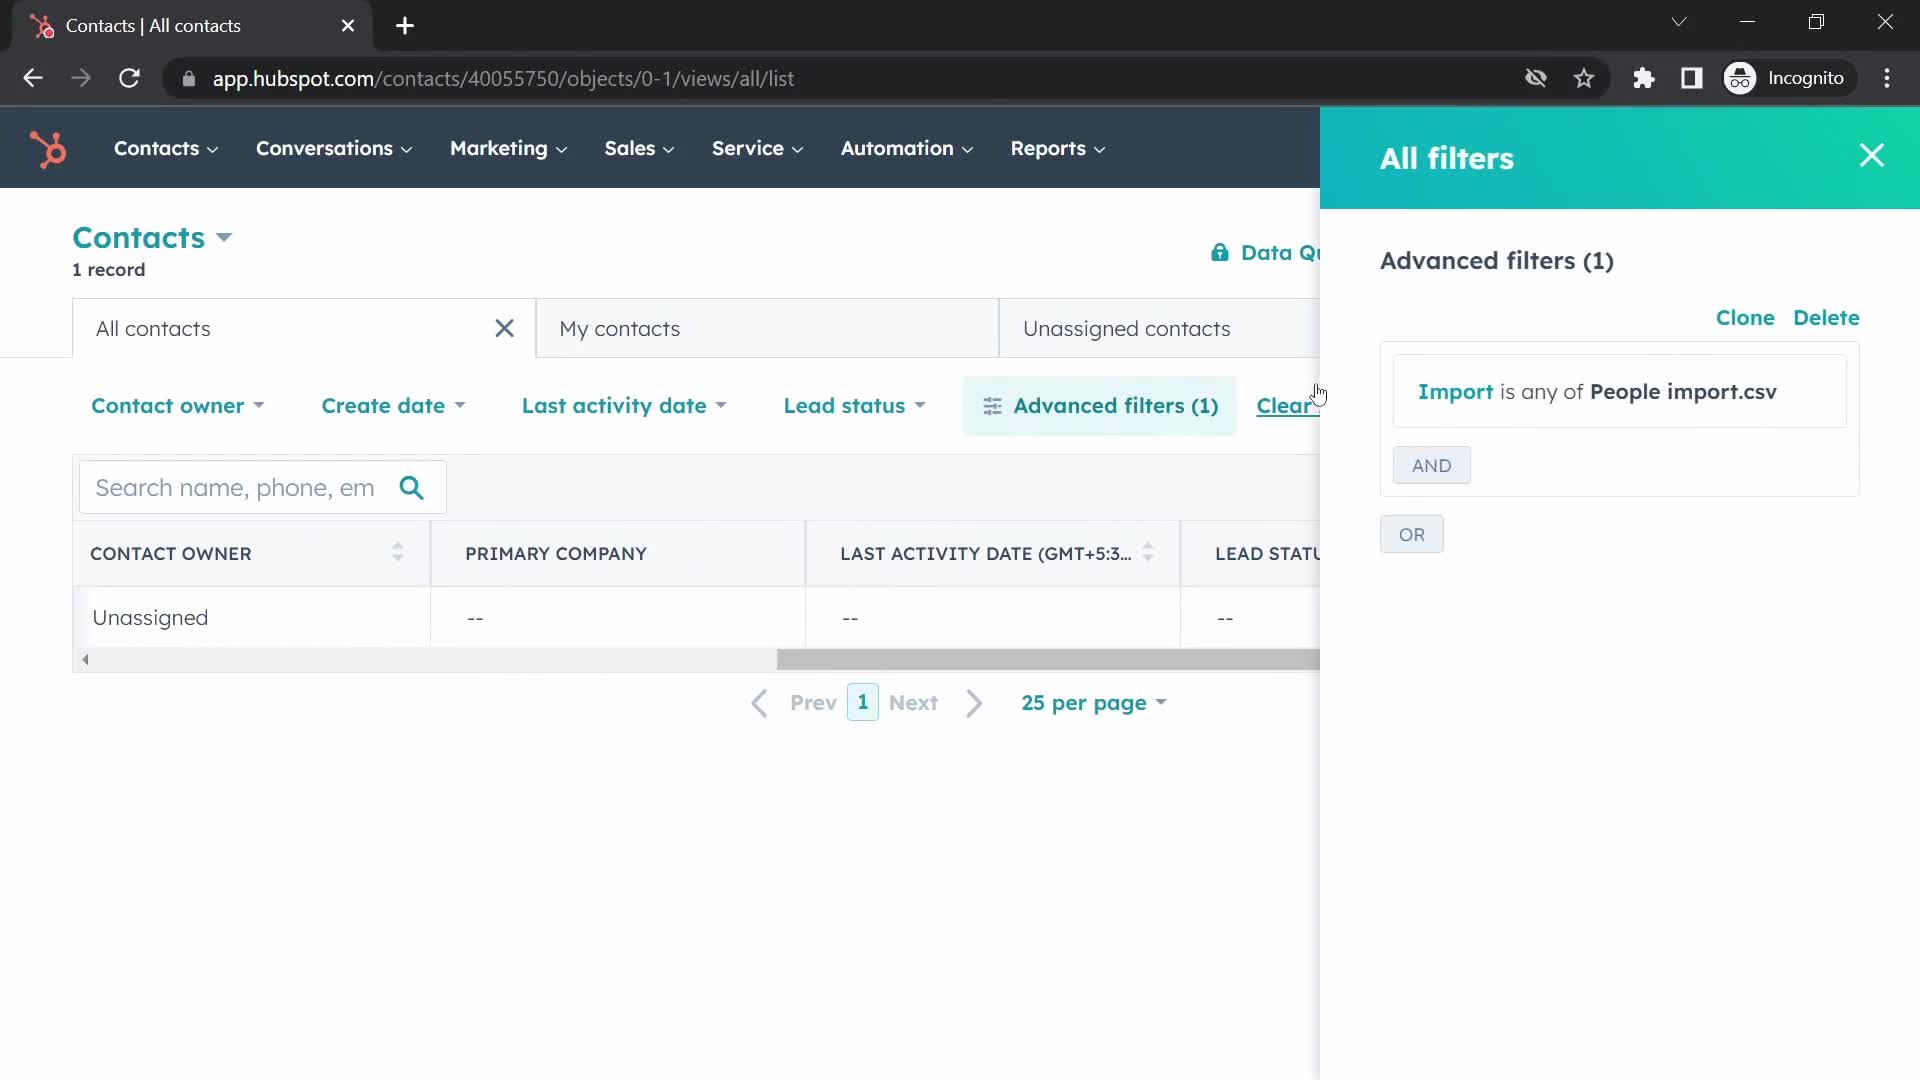The width and height of the screenshot is (1920, 1080).
Task: Edit the Import is any of filter
Action: 1619,392
